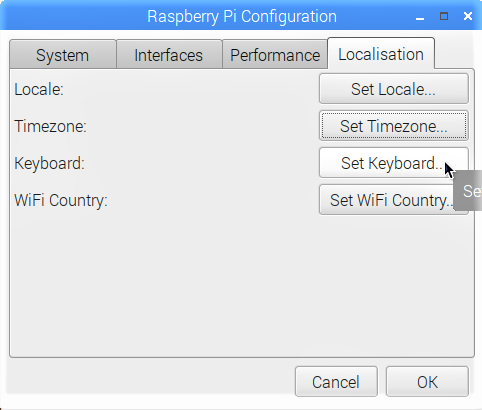Close the Raspberry Pi Configuration window
Image resolution: width=482 pixels, height=410 pixels.
point(468,16)
